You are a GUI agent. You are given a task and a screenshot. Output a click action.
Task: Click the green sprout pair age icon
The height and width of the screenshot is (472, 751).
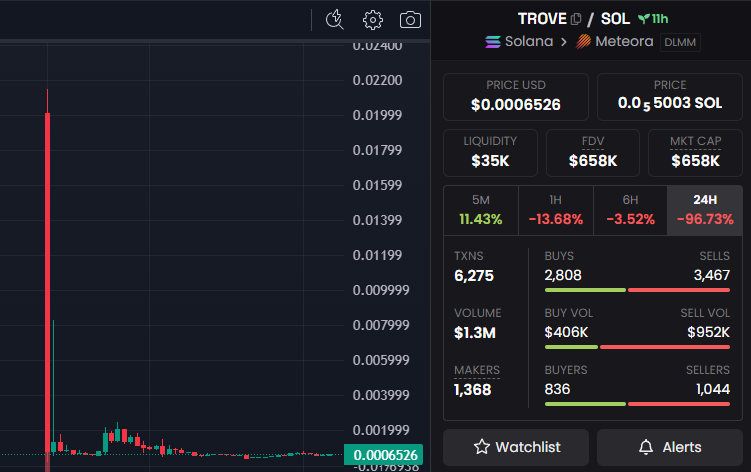[644, 19]
